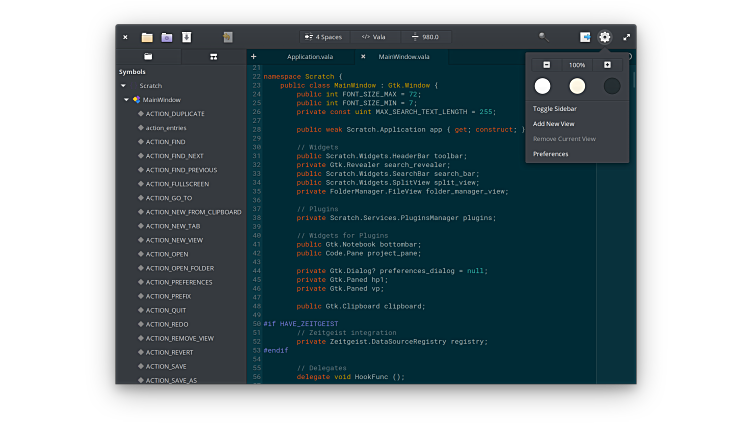Collapse the MainWindow symbol node
The width and height of the screenshot is (752, 423).
pyautogui.click(x=127, y=100)
